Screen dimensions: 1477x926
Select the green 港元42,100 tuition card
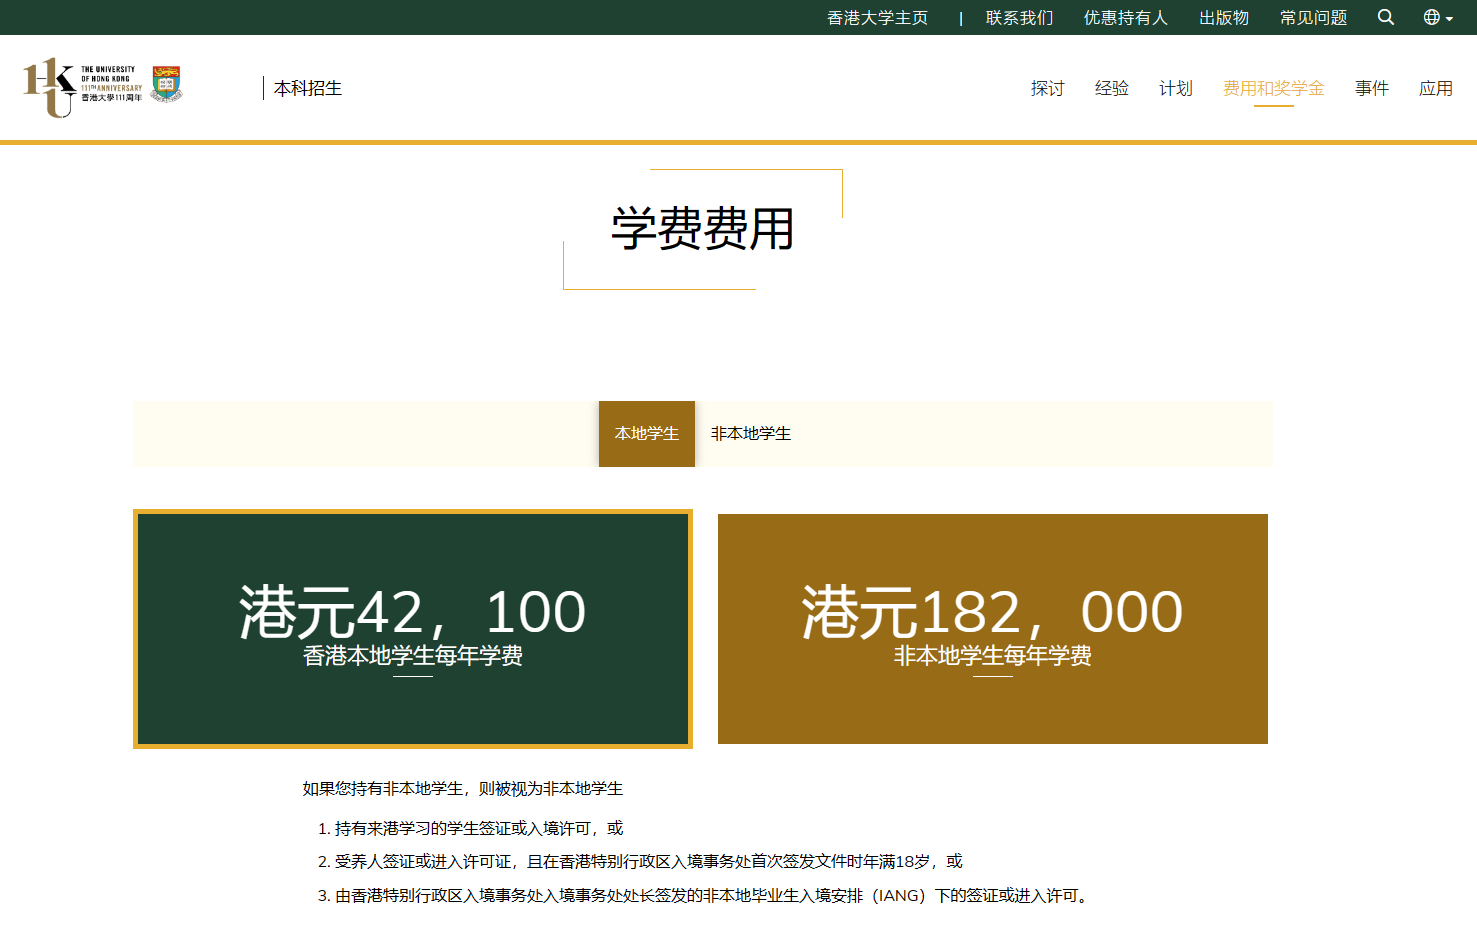click(412, 628)
